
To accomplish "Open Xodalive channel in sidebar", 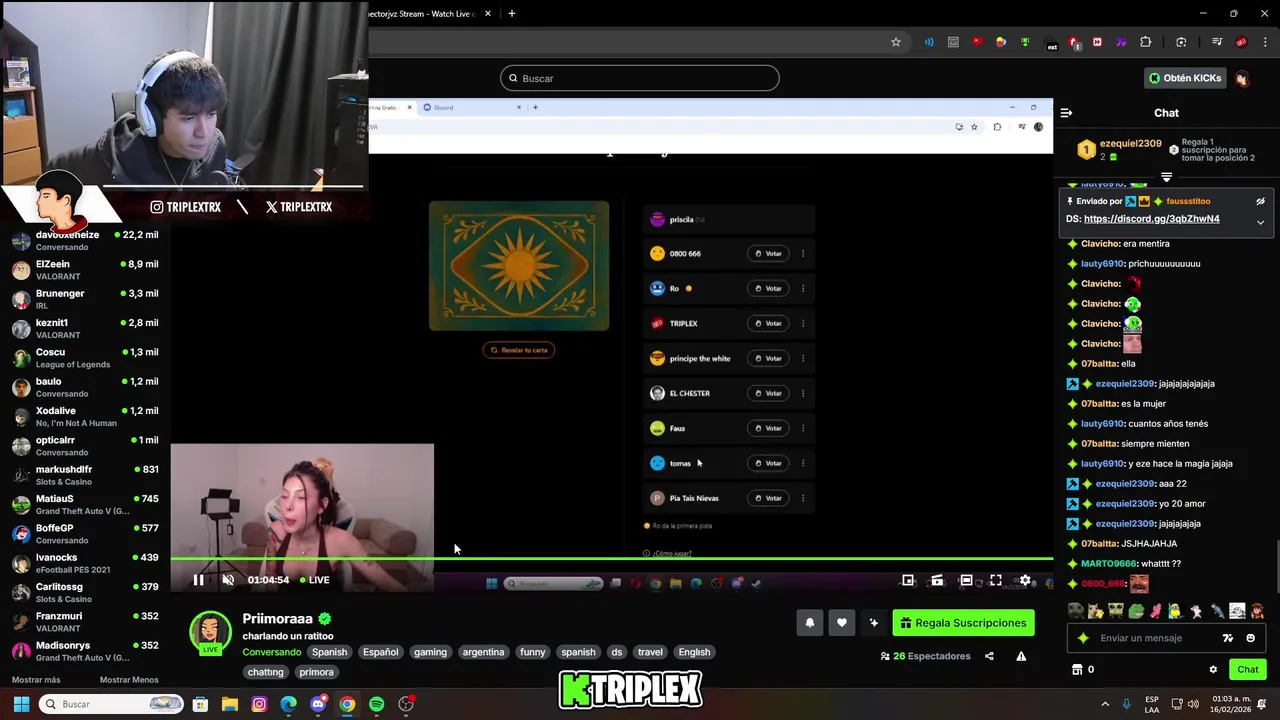I will click(x=85, y=416).
